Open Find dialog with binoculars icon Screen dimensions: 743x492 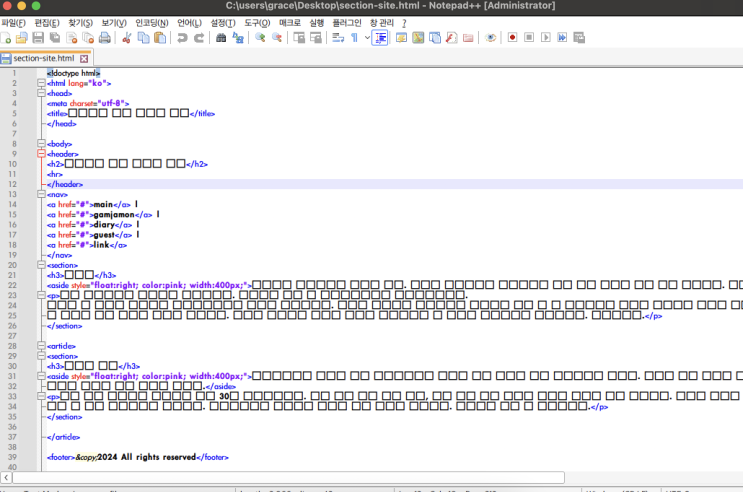point(221,38)
